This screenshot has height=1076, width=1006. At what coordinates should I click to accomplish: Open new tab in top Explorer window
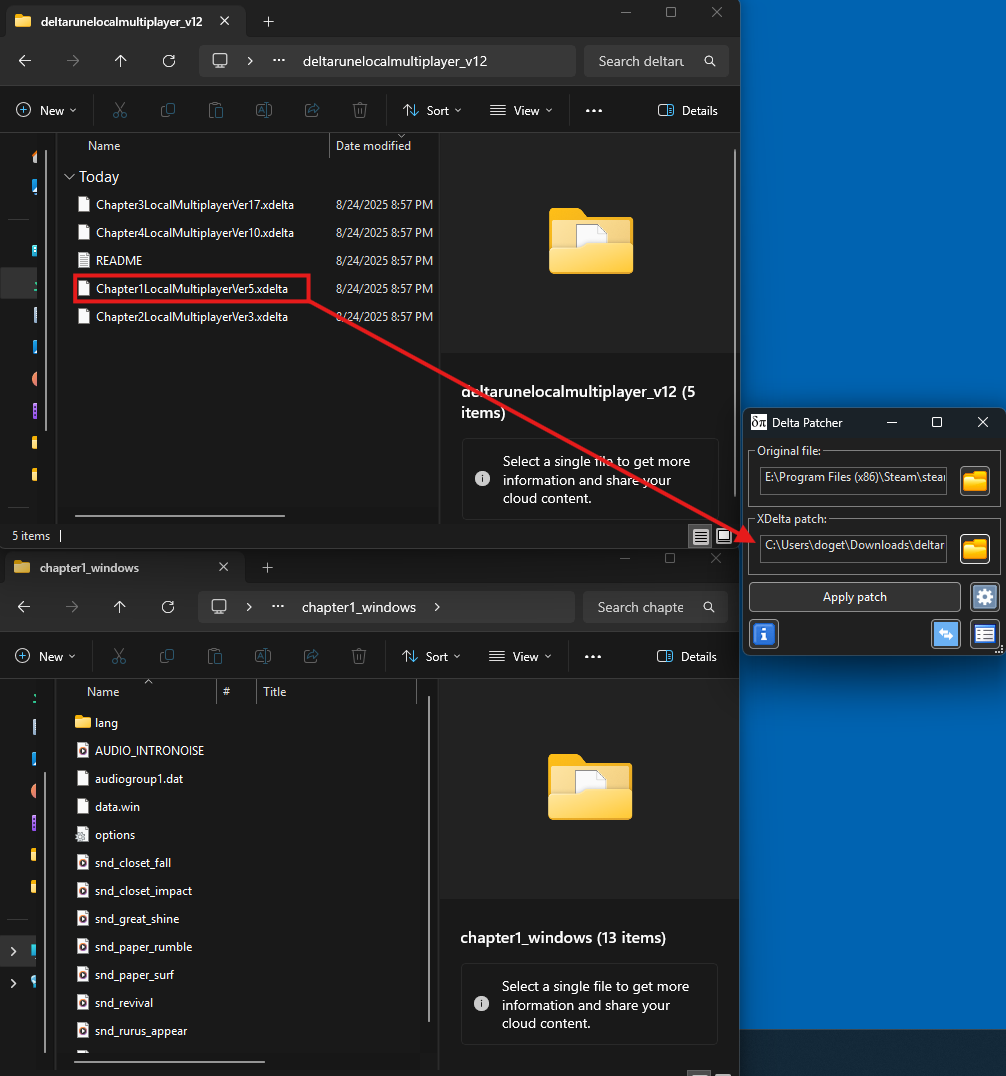(268, 22)
